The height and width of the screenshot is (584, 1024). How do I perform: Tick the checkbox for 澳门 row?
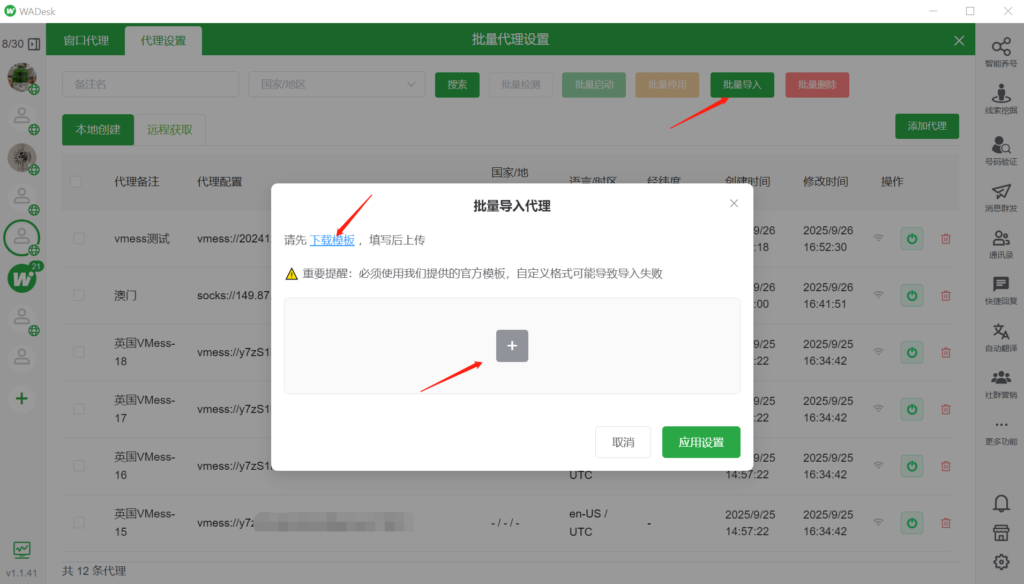78,296
